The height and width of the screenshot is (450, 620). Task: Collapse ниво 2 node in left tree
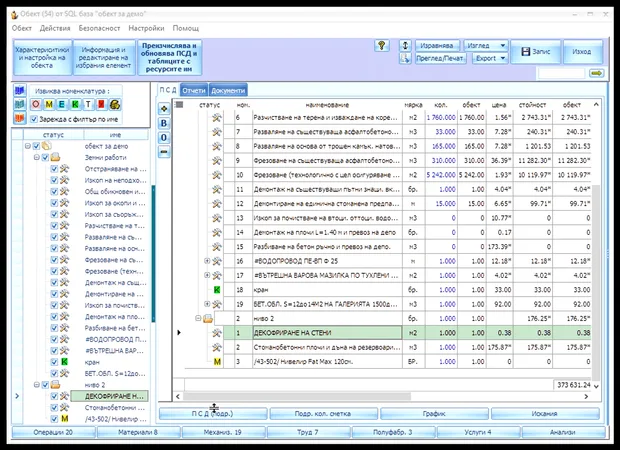tap(36, 385)
